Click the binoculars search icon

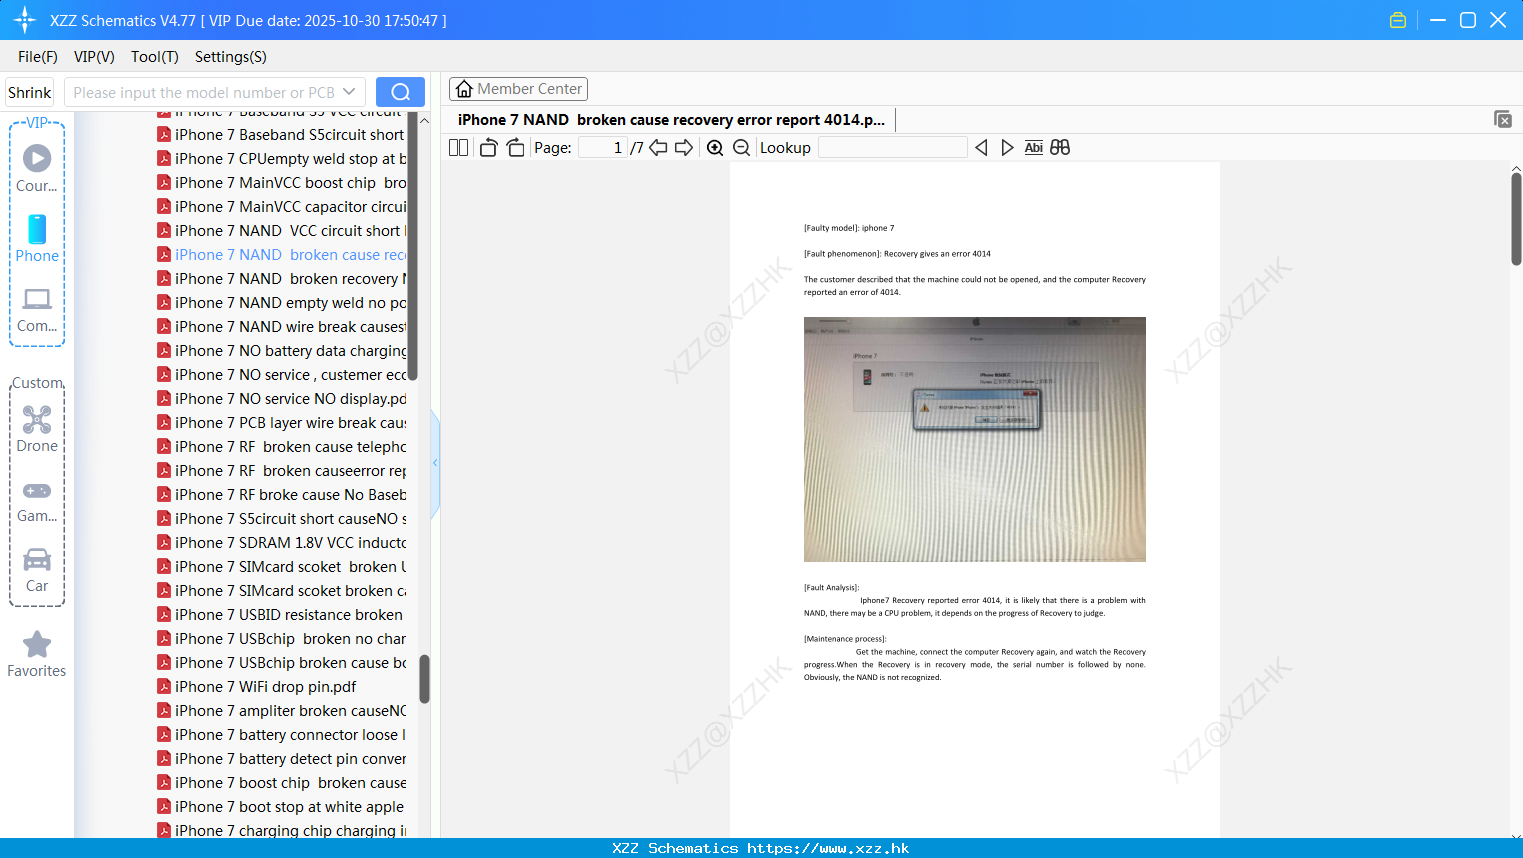point(1060,148)
